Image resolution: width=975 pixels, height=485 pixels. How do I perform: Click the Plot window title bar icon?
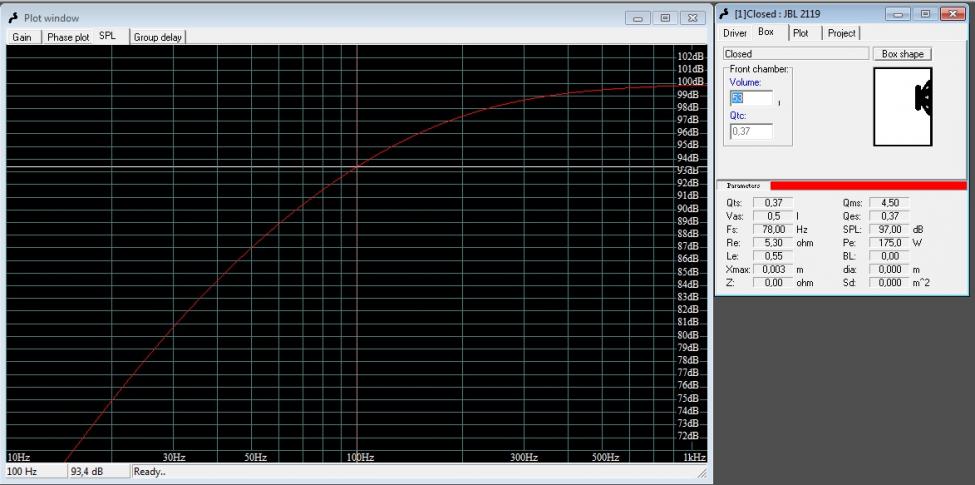[13, 18]
